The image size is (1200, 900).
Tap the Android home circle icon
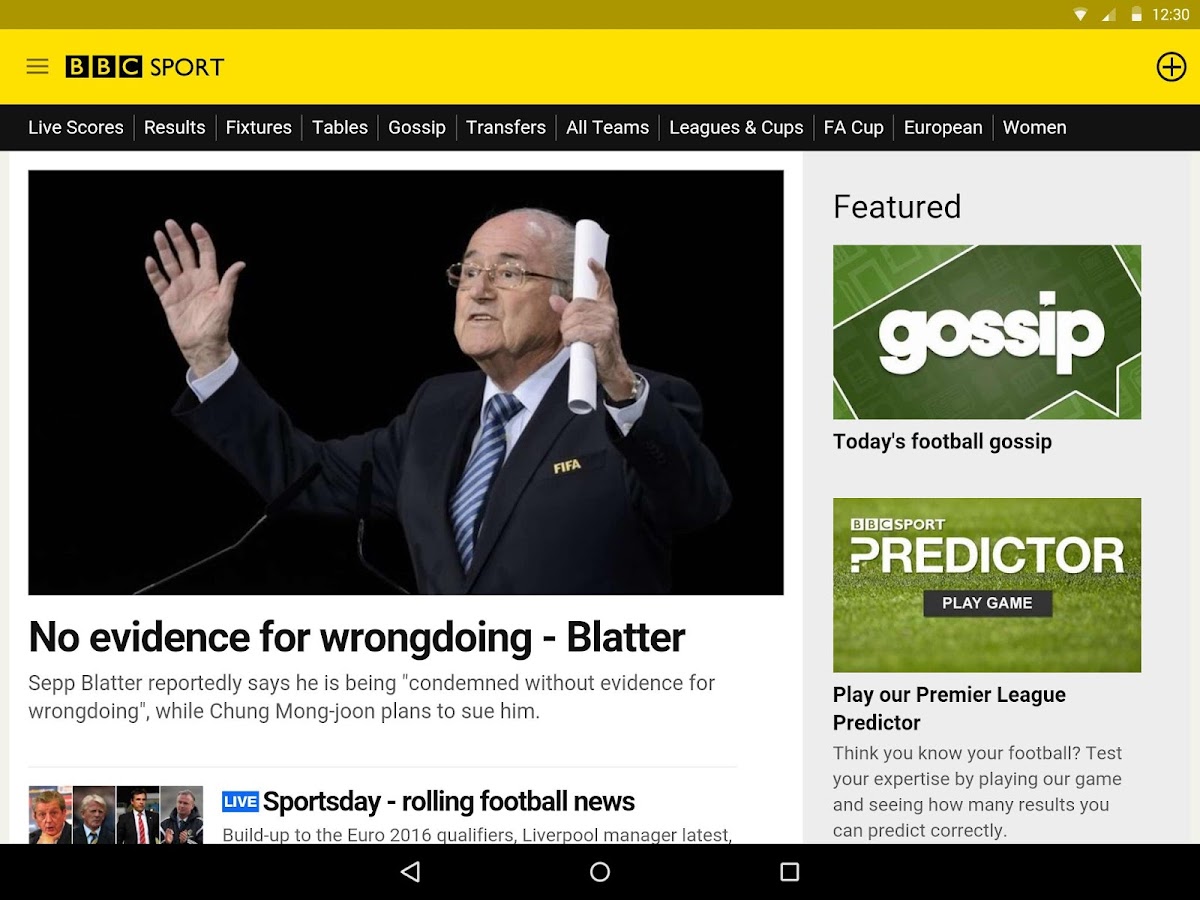pyautogui.click(x=600, y=872)
